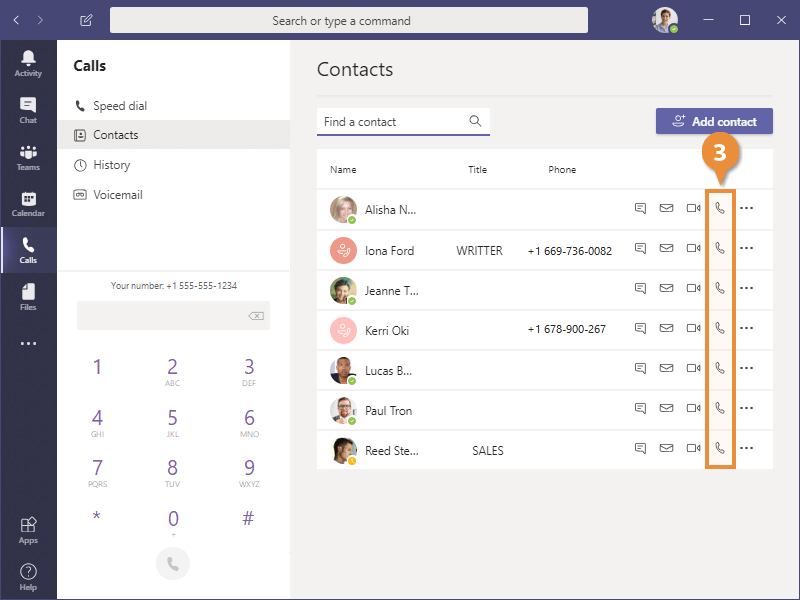The height and width of the screenshot is (600, 800).
Task: Open more options for Reed
Action: 747,450
